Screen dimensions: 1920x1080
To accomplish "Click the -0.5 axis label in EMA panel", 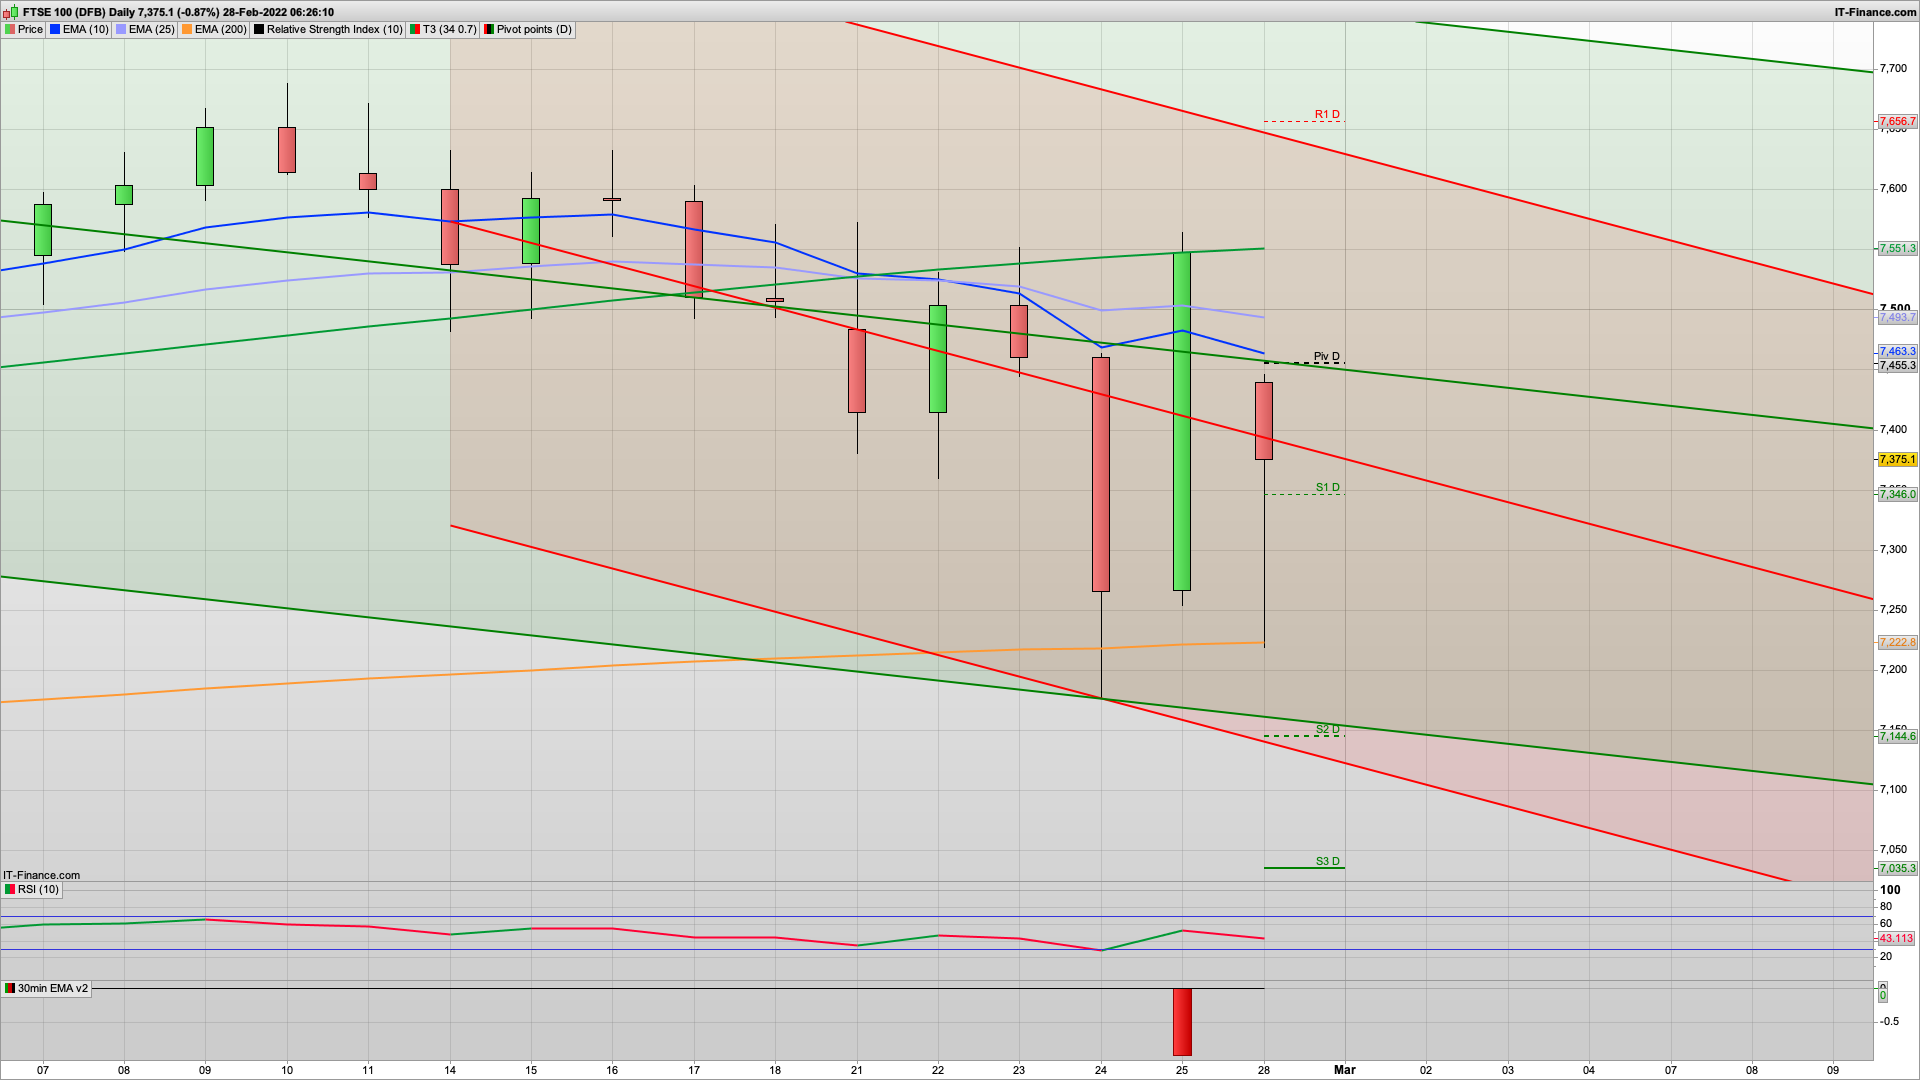I will point(1889,1021).
